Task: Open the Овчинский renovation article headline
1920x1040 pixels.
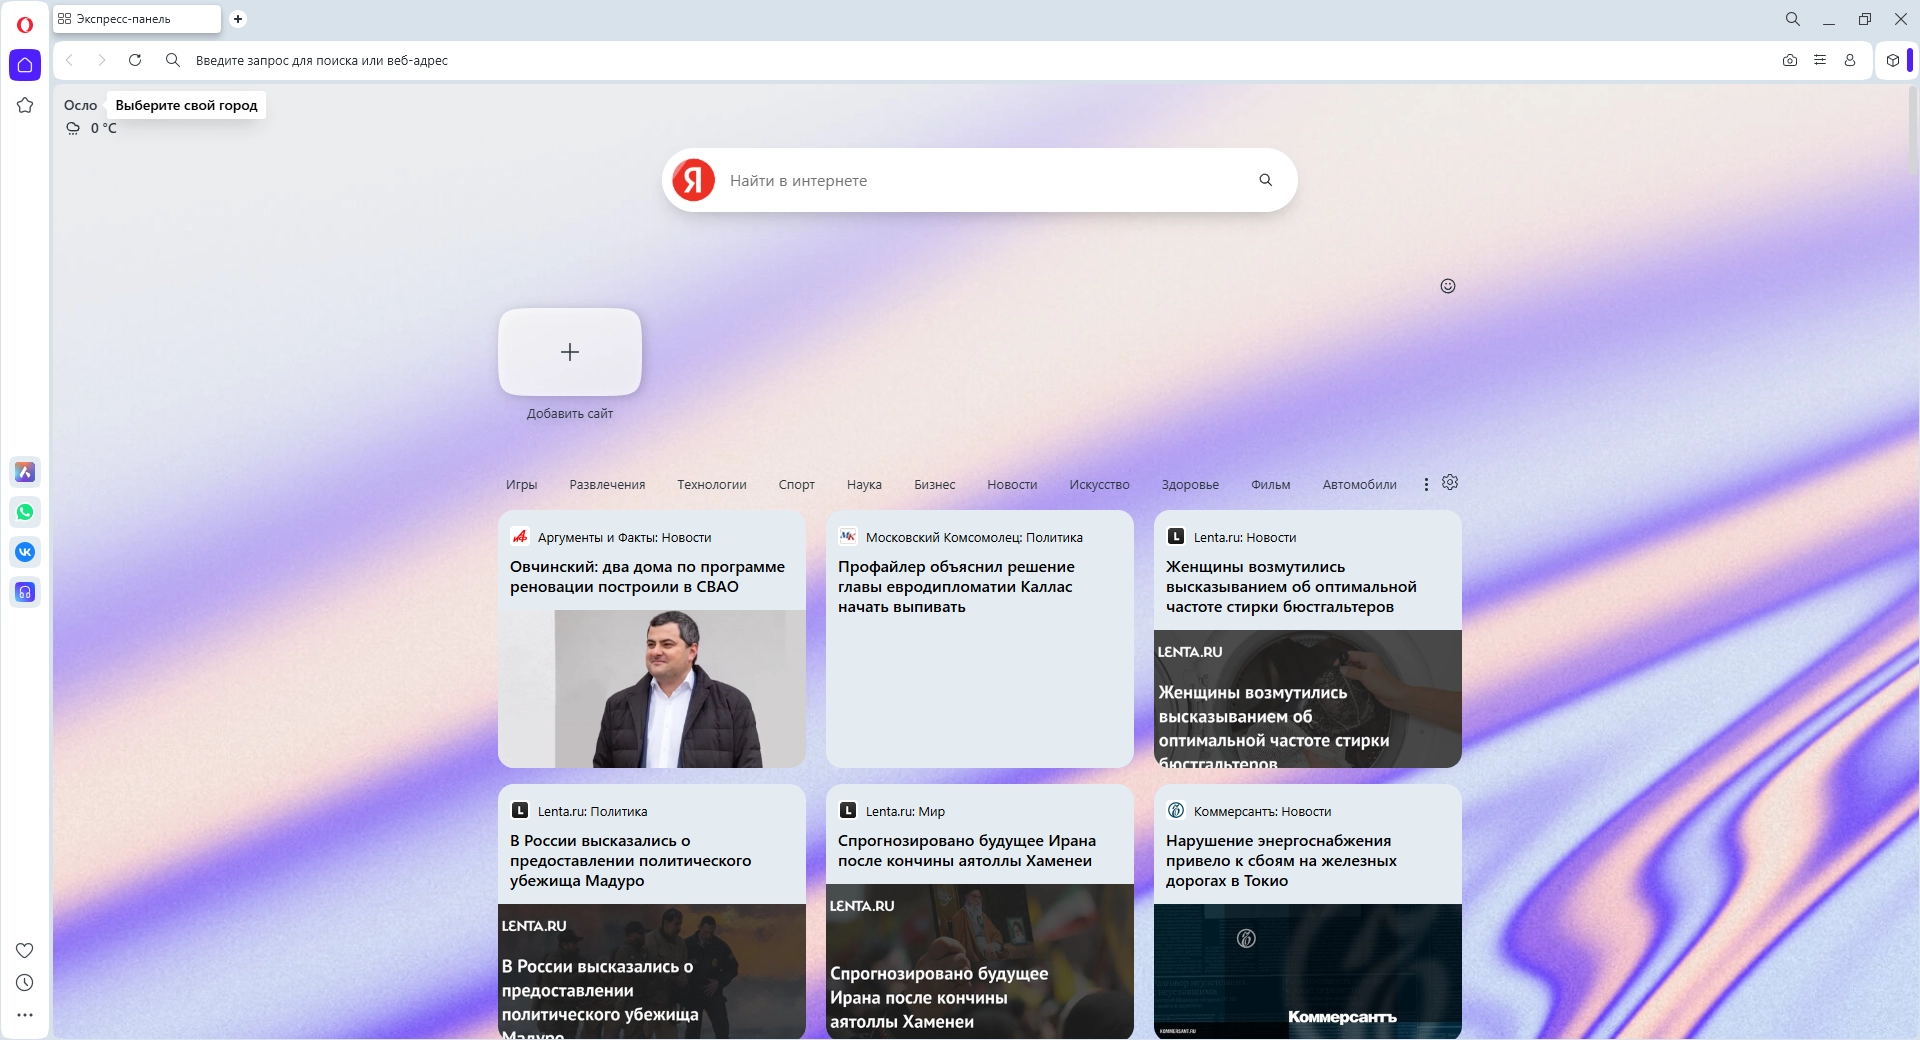Action: (x=648, y=577)
